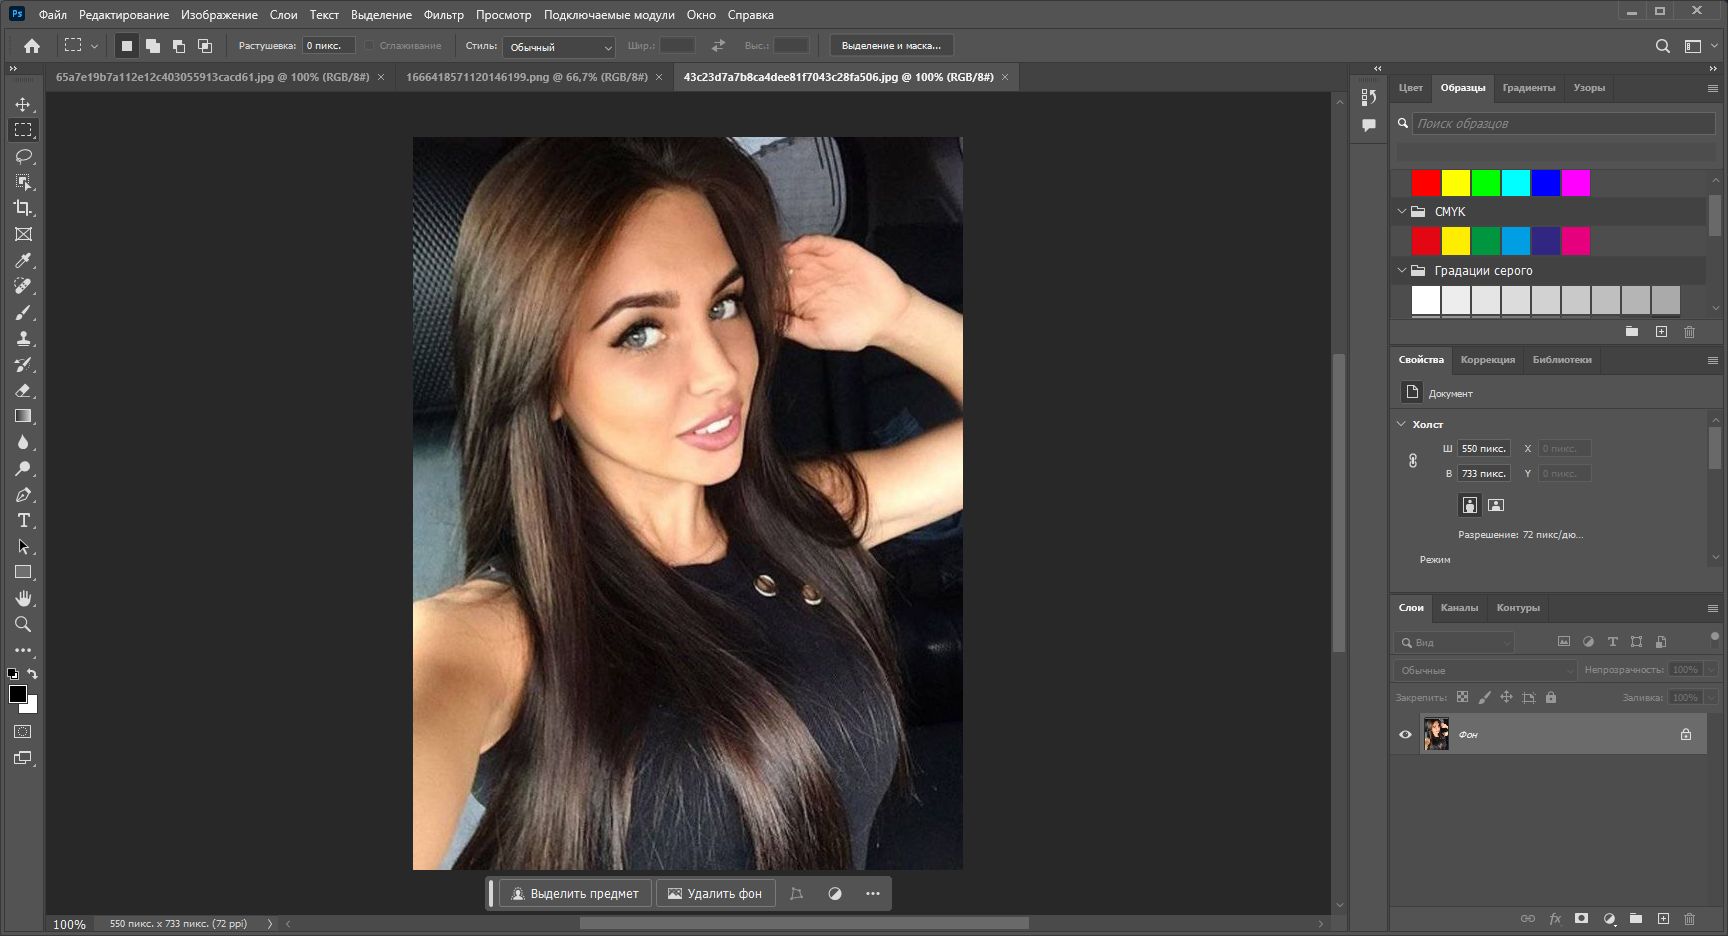1728x936 pixels.
Task: Select the Spot Healing Brush tool
Action: 23,286
